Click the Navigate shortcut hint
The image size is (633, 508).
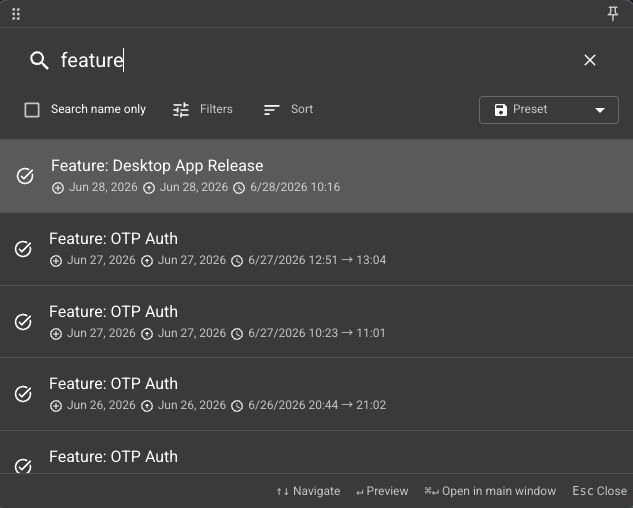pos(308,491)
